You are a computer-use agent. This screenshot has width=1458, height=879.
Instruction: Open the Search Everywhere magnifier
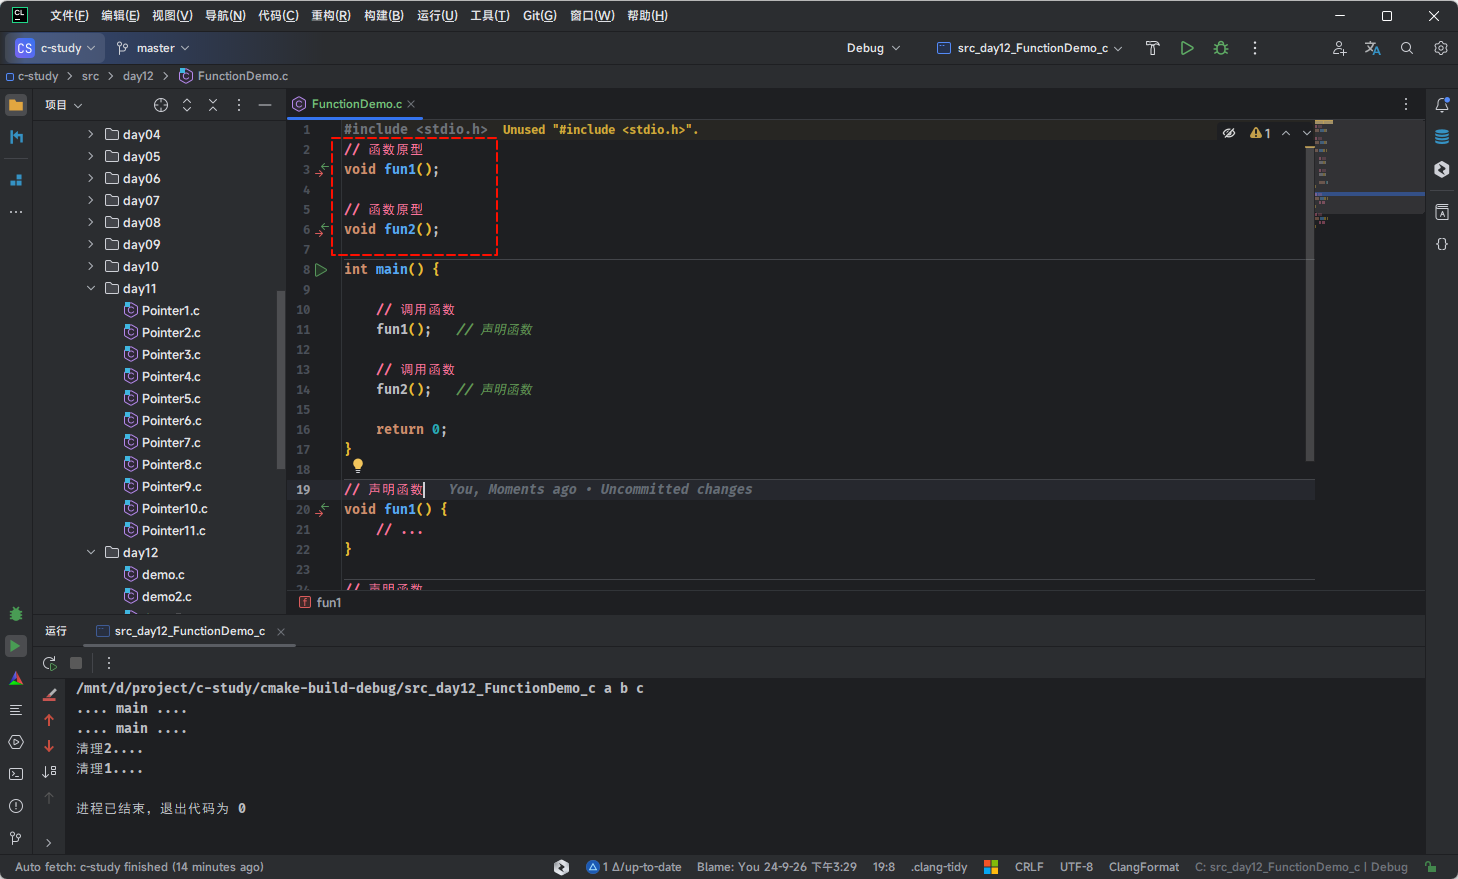pyautogui.click(x=1407, y=48)
